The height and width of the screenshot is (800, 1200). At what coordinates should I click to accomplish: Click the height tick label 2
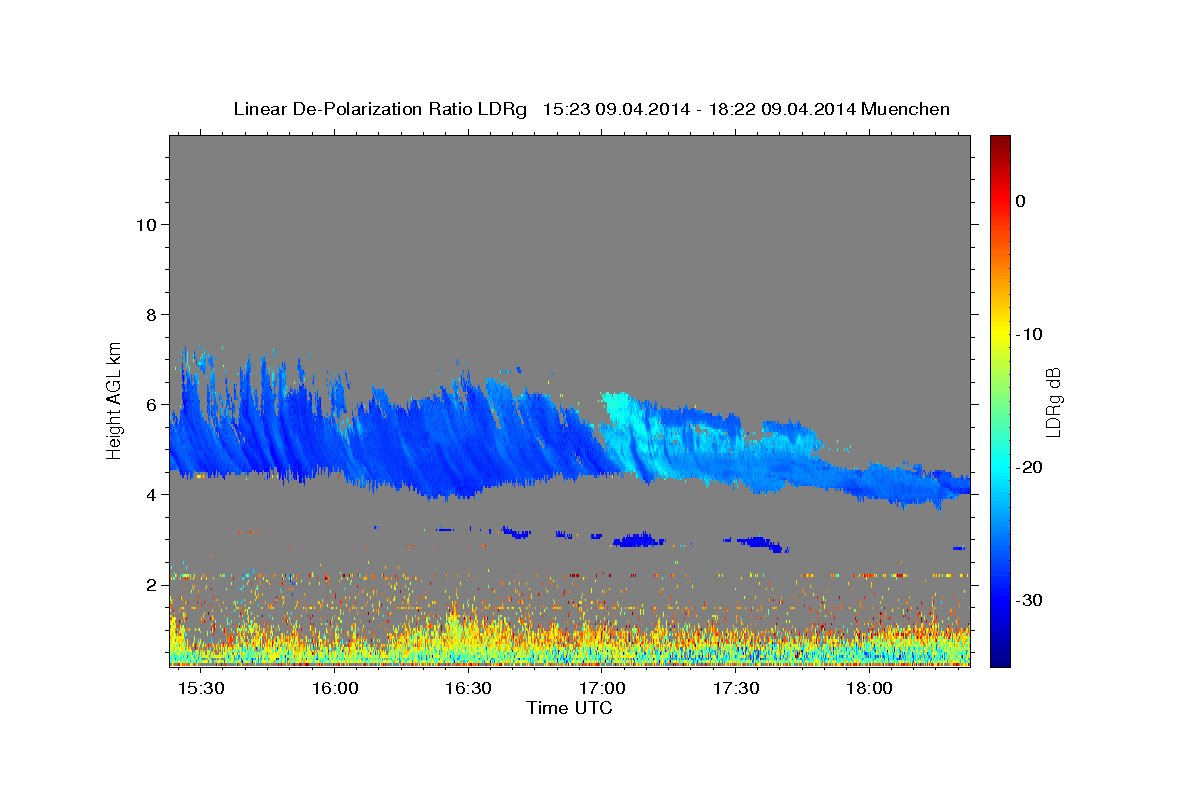[x=152, y=584]
